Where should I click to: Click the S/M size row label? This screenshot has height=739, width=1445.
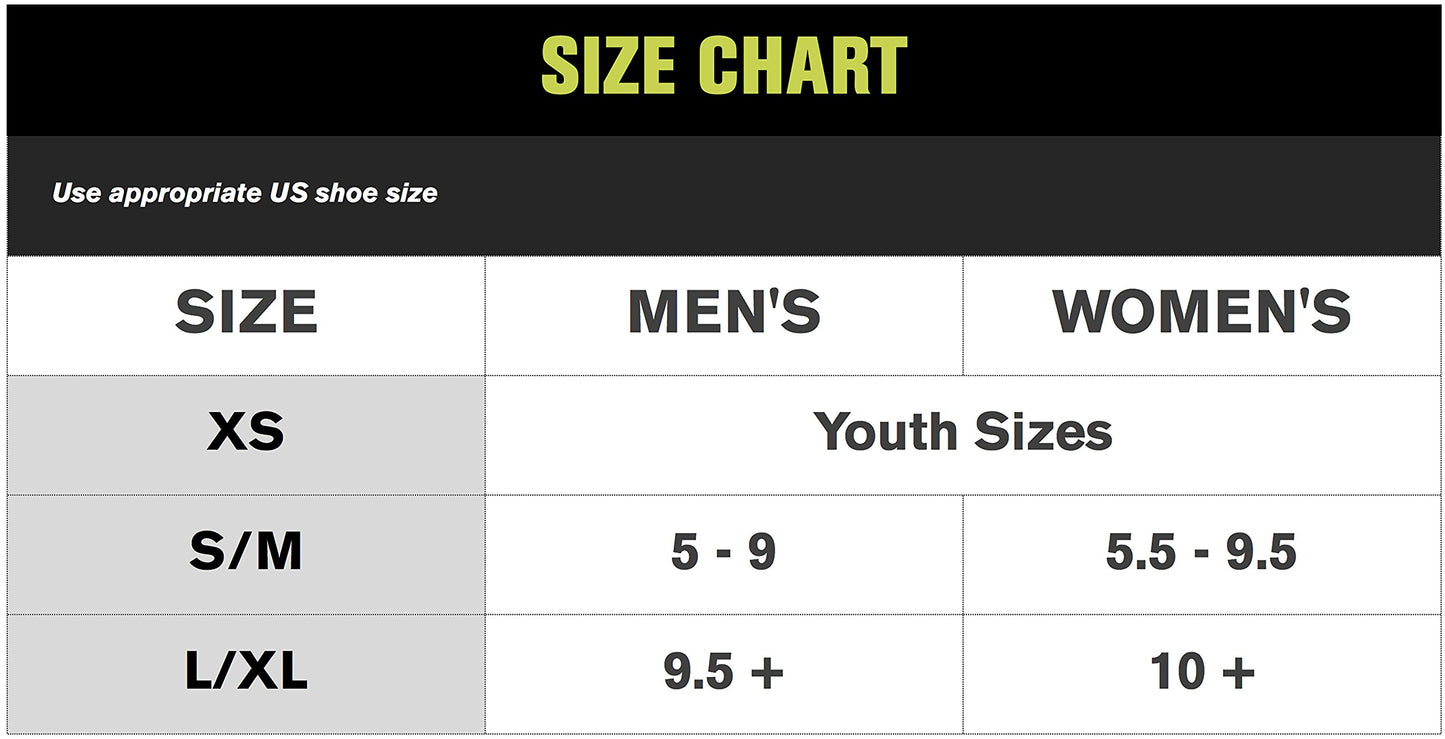[x=246, y=553]
